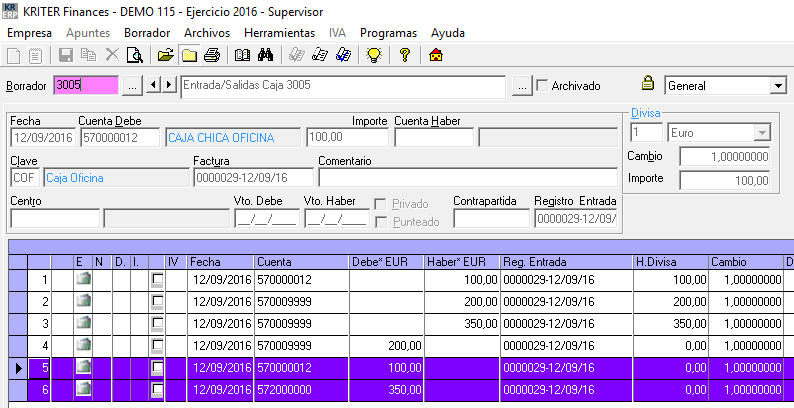Screen dimensions: 794x408
Task: Open the Euro currency dropdown
Action: 762,133
